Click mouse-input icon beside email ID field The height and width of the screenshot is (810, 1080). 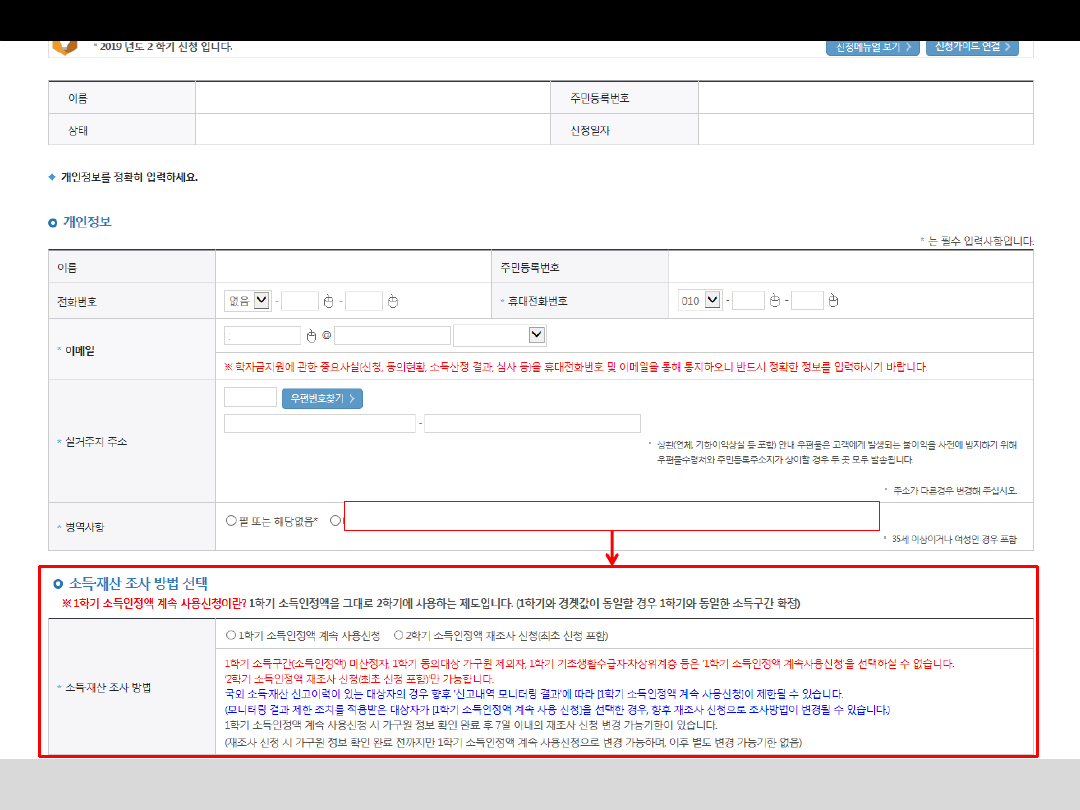(x=311, y=336)
